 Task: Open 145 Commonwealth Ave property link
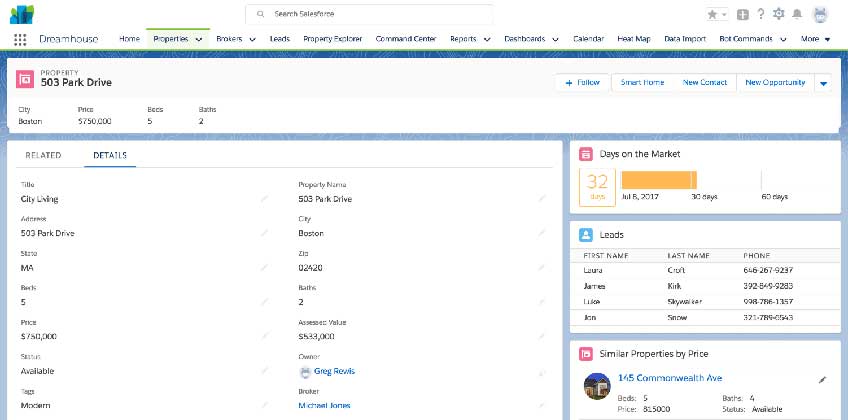tap(670, 378)
